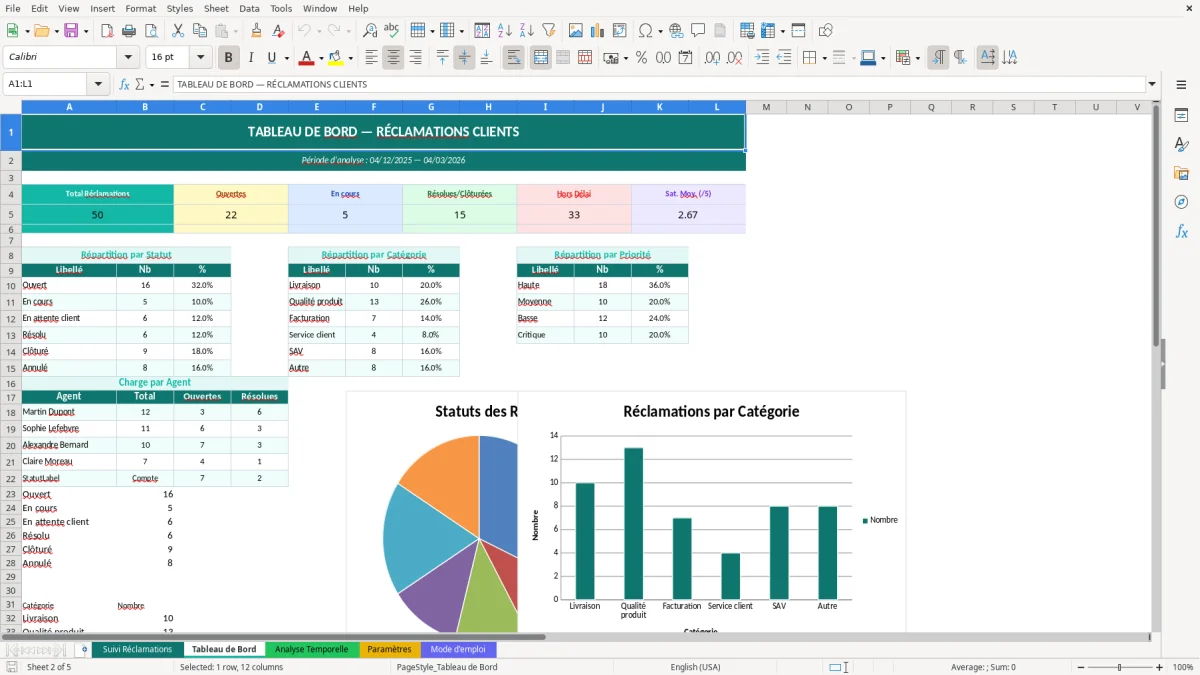The height and width of the screenshot is (675, 1200).
Task: Click into the formula input line
Action: tap(658, 84)
